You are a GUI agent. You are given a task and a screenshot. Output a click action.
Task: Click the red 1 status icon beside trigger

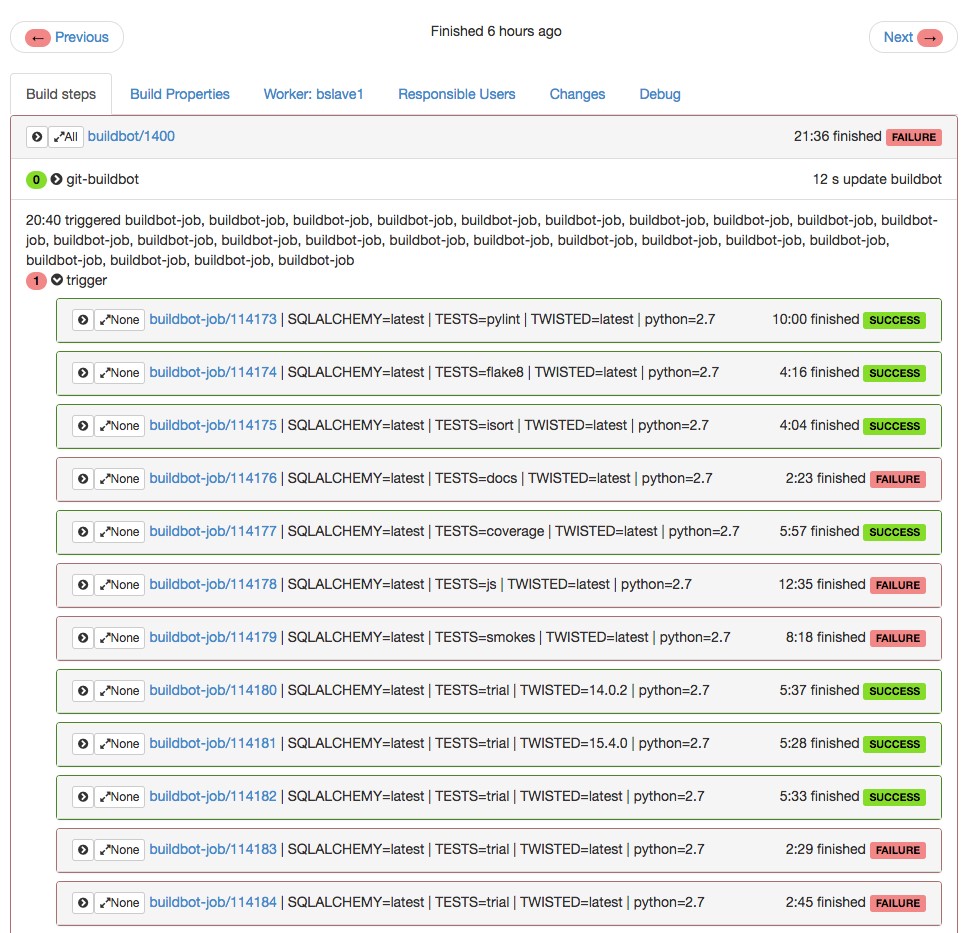(x=37, y=281)
